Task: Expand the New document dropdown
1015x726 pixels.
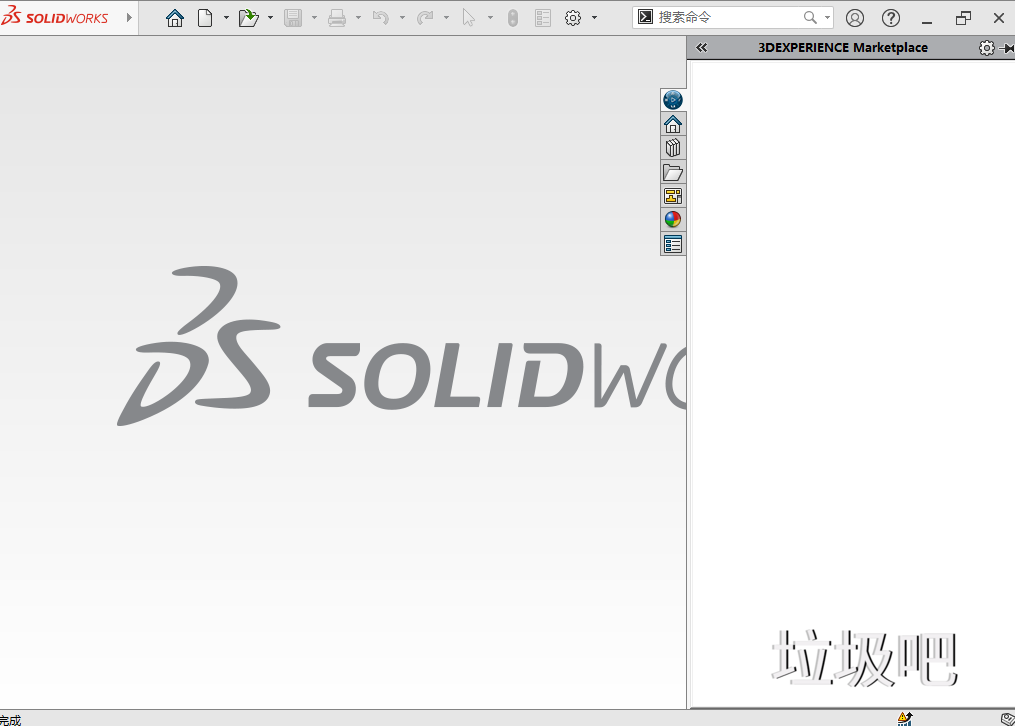Action: click(226, 17)
